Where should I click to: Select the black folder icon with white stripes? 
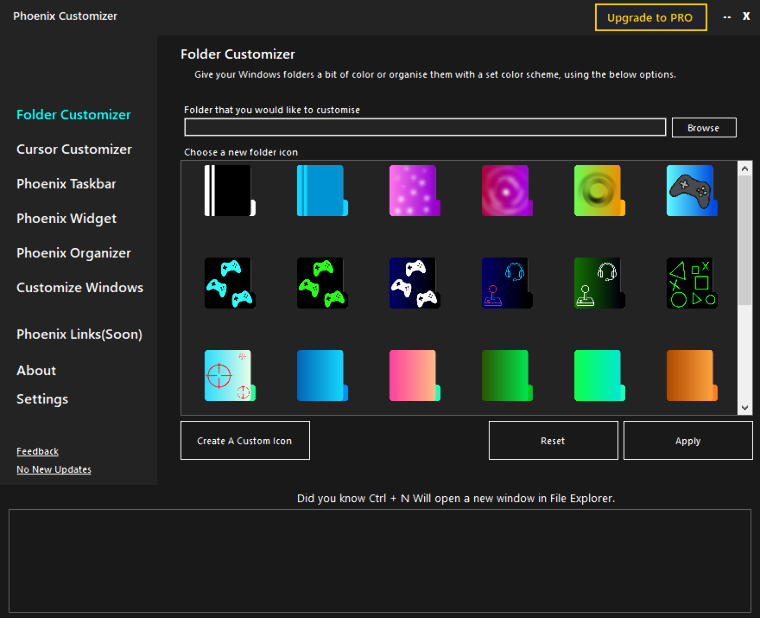pos(230,190)
